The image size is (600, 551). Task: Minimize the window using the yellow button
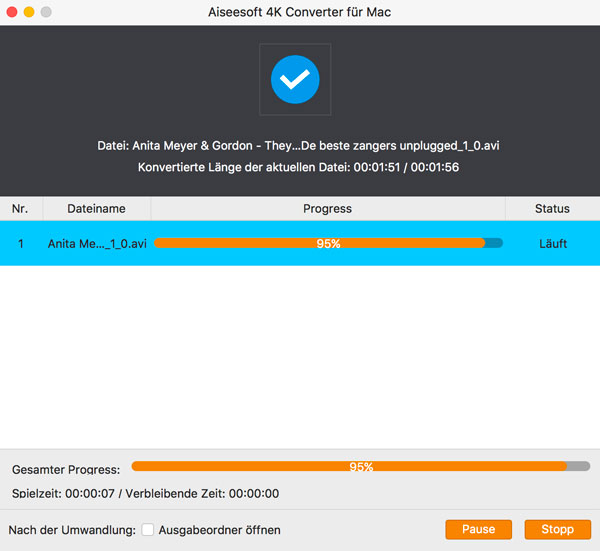pyautogui.click(x=28, y=11)
